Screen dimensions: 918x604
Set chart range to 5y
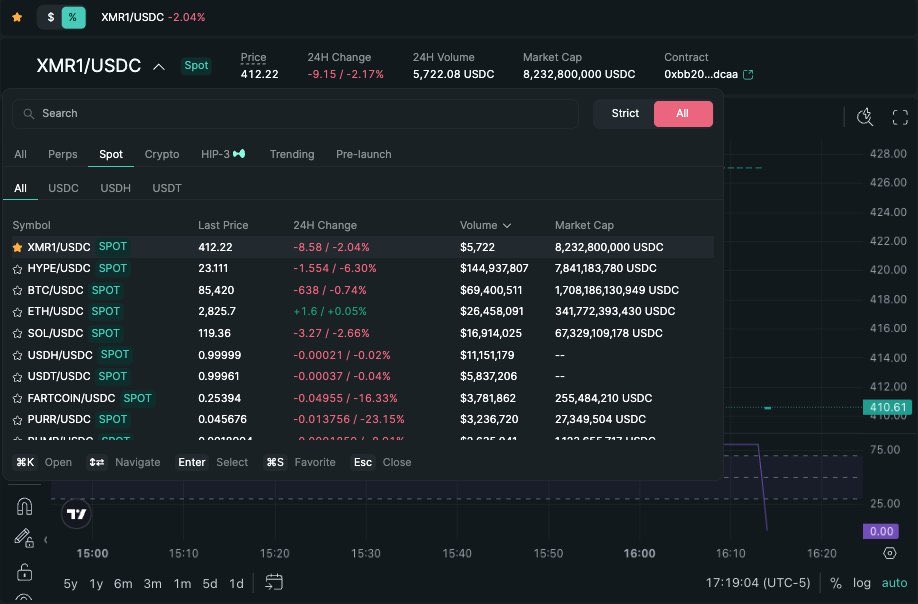click(x=70, y=584)
